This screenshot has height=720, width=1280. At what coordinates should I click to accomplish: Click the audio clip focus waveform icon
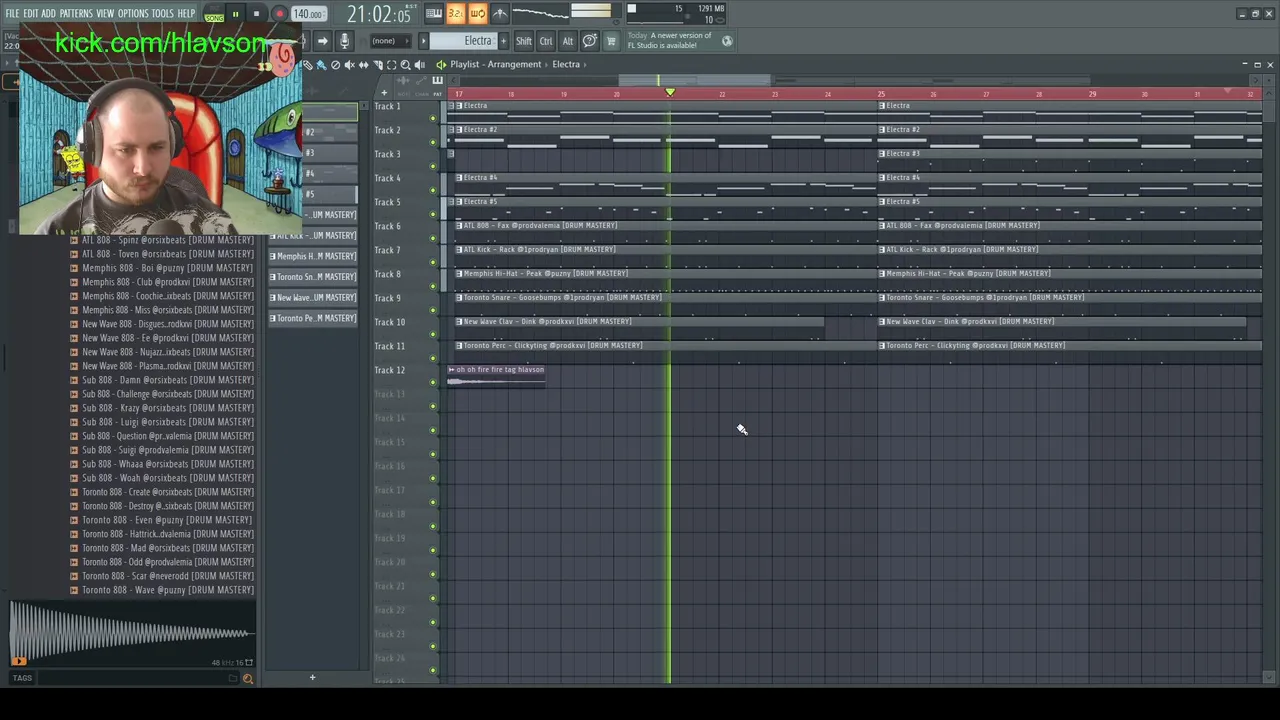403,80
